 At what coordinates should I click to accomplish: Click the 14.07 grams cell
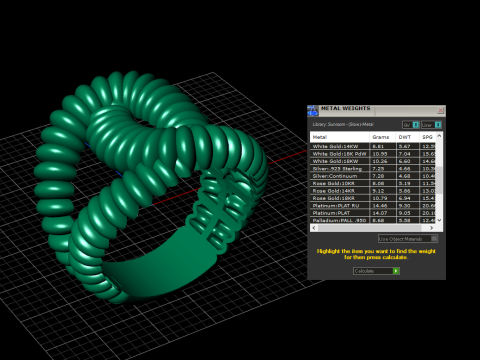pyautogui.click(x=383, y=213)
